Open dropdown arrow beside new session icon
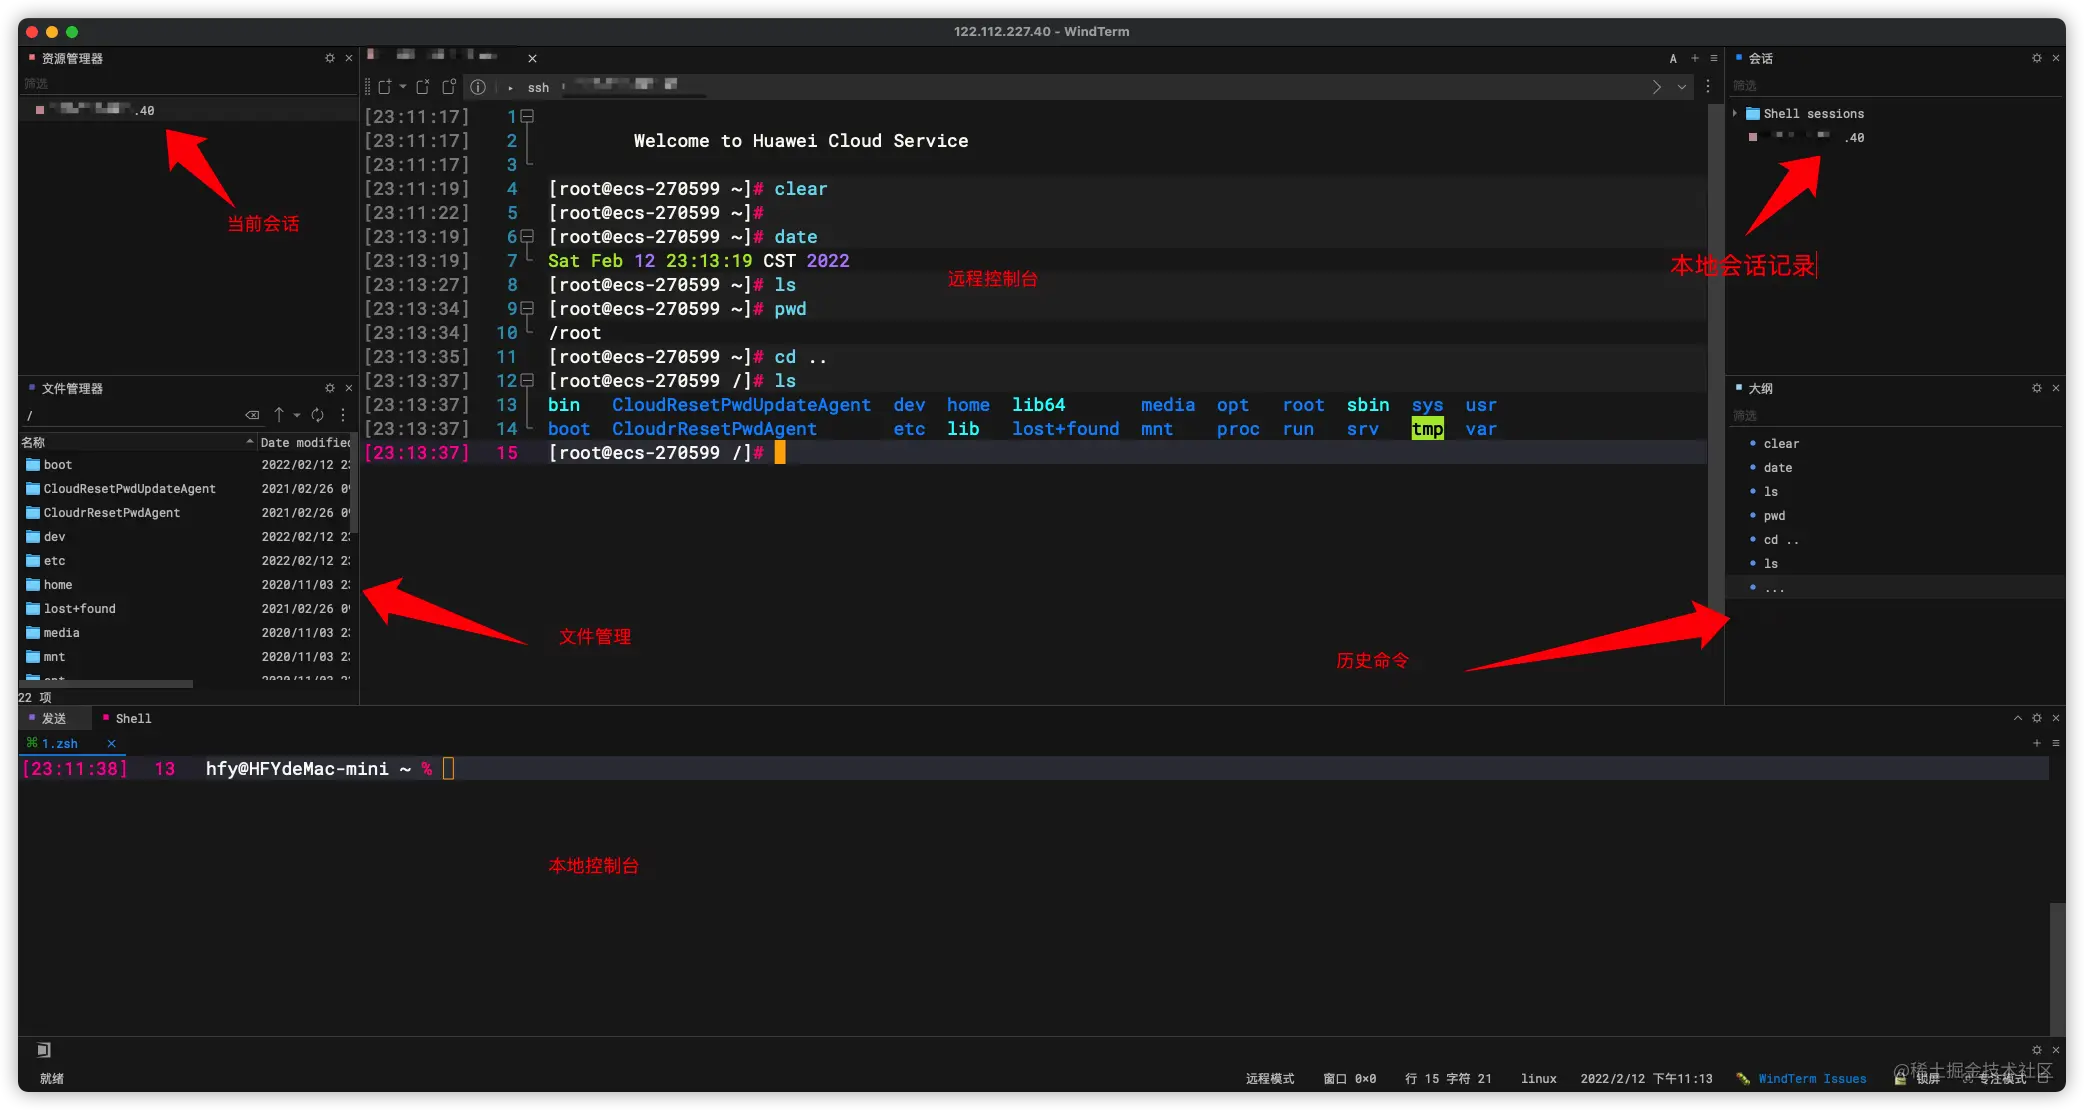The image size is (2084, 1110). 402,87
